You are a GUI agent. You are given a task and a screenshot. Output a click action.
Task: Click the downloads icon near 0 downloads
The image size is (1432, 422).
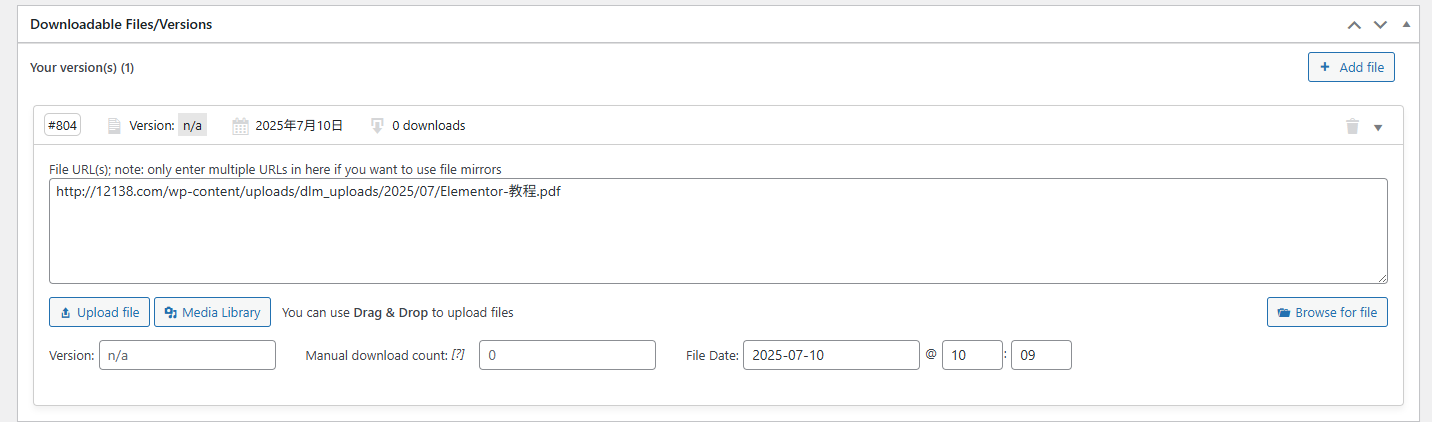click(x=377, y=126)
